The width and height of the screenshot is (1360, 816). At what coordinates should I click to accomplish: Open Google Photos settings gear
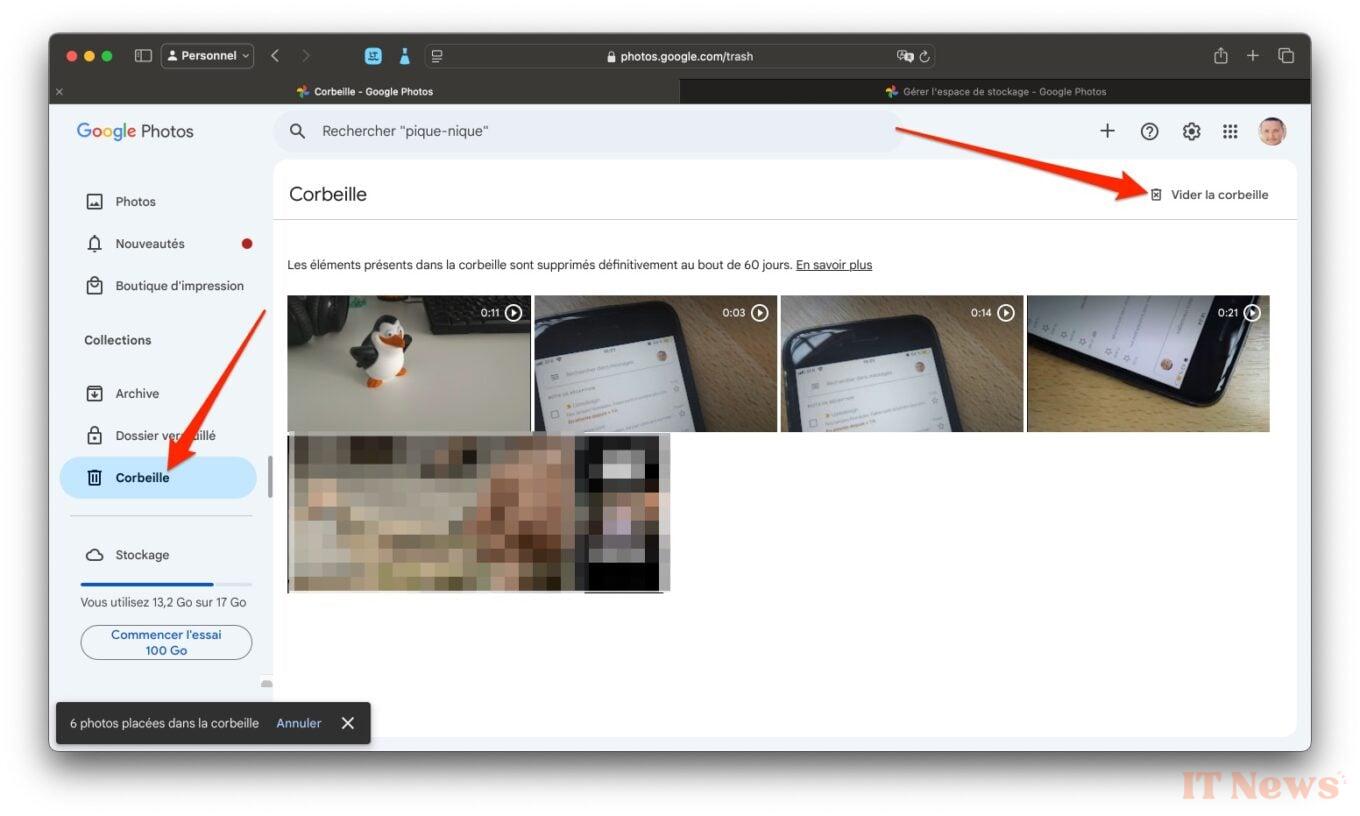pos(1191,131)
